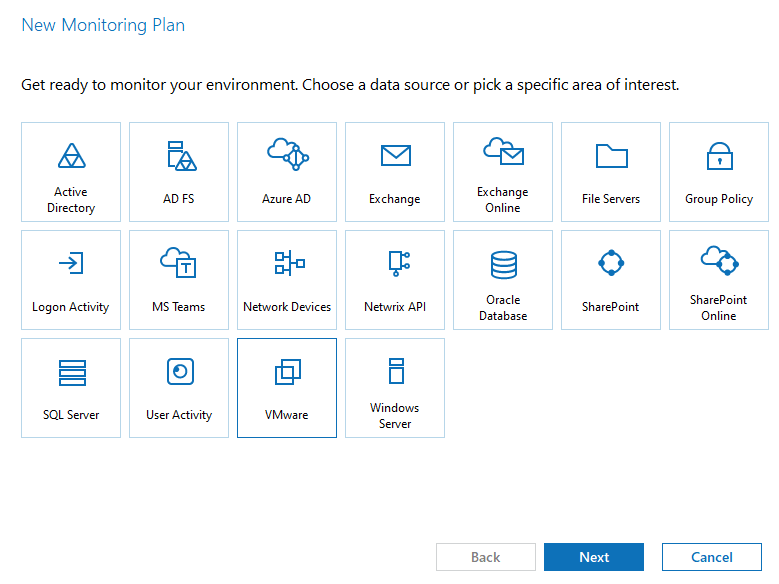Select the Oracle Database tile
This screenshot has width=779, height=584.
(x=503, y=280)
